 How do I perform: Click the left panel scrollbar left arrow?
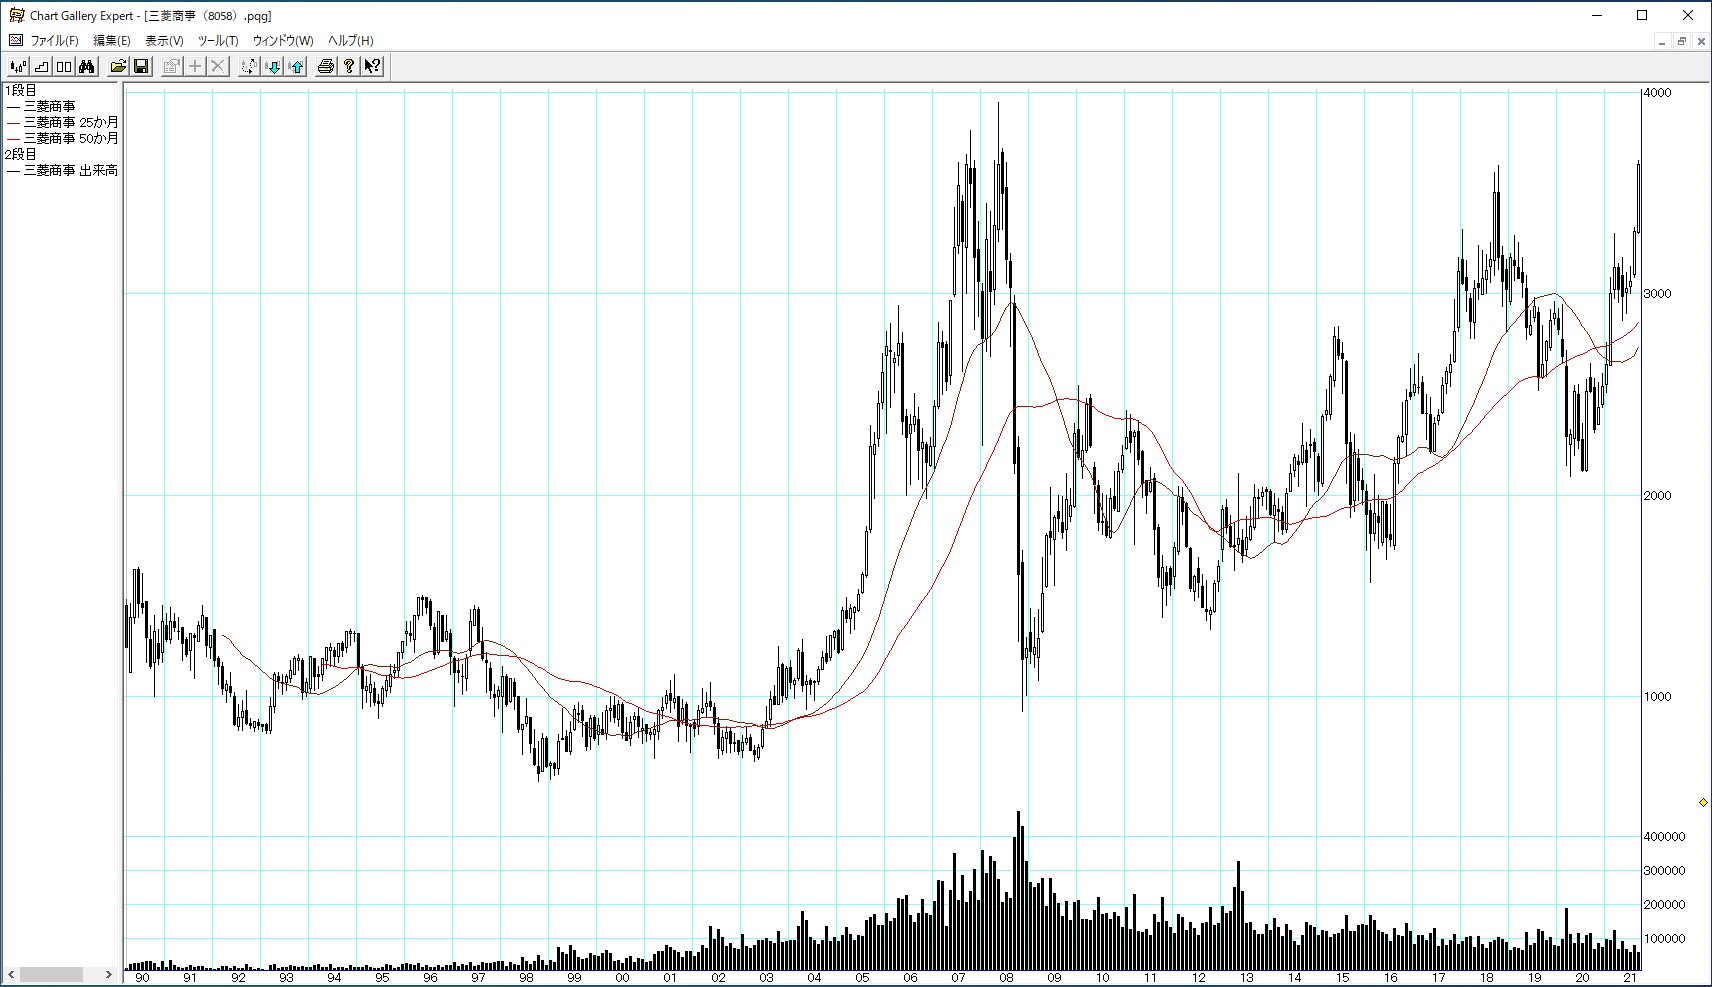point(11,974)
